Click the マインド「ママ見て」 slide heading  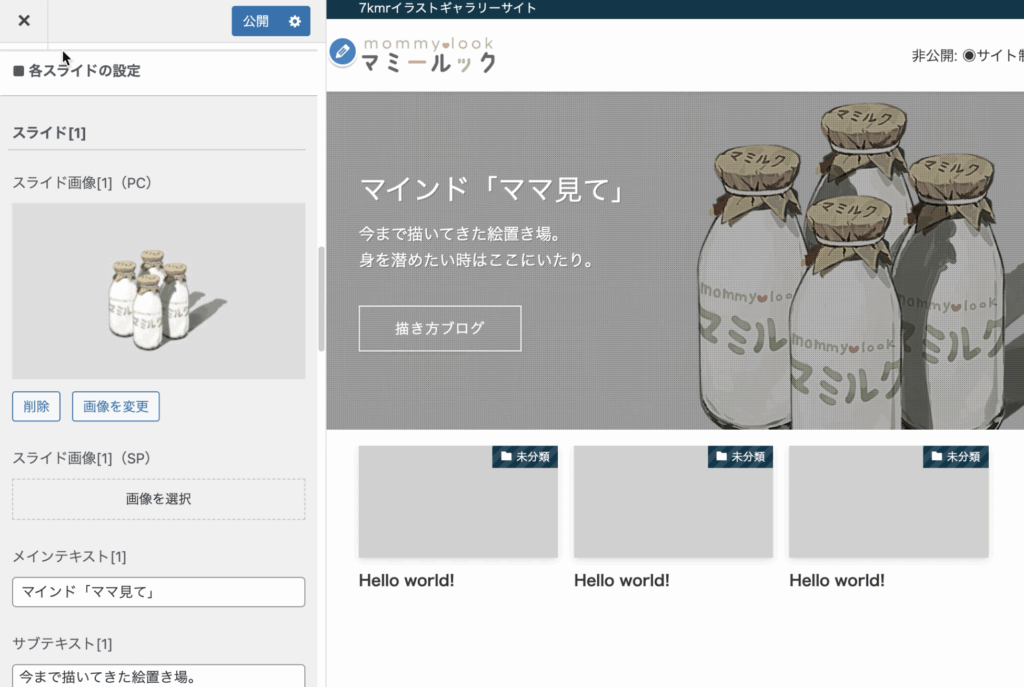click(491, 189)
